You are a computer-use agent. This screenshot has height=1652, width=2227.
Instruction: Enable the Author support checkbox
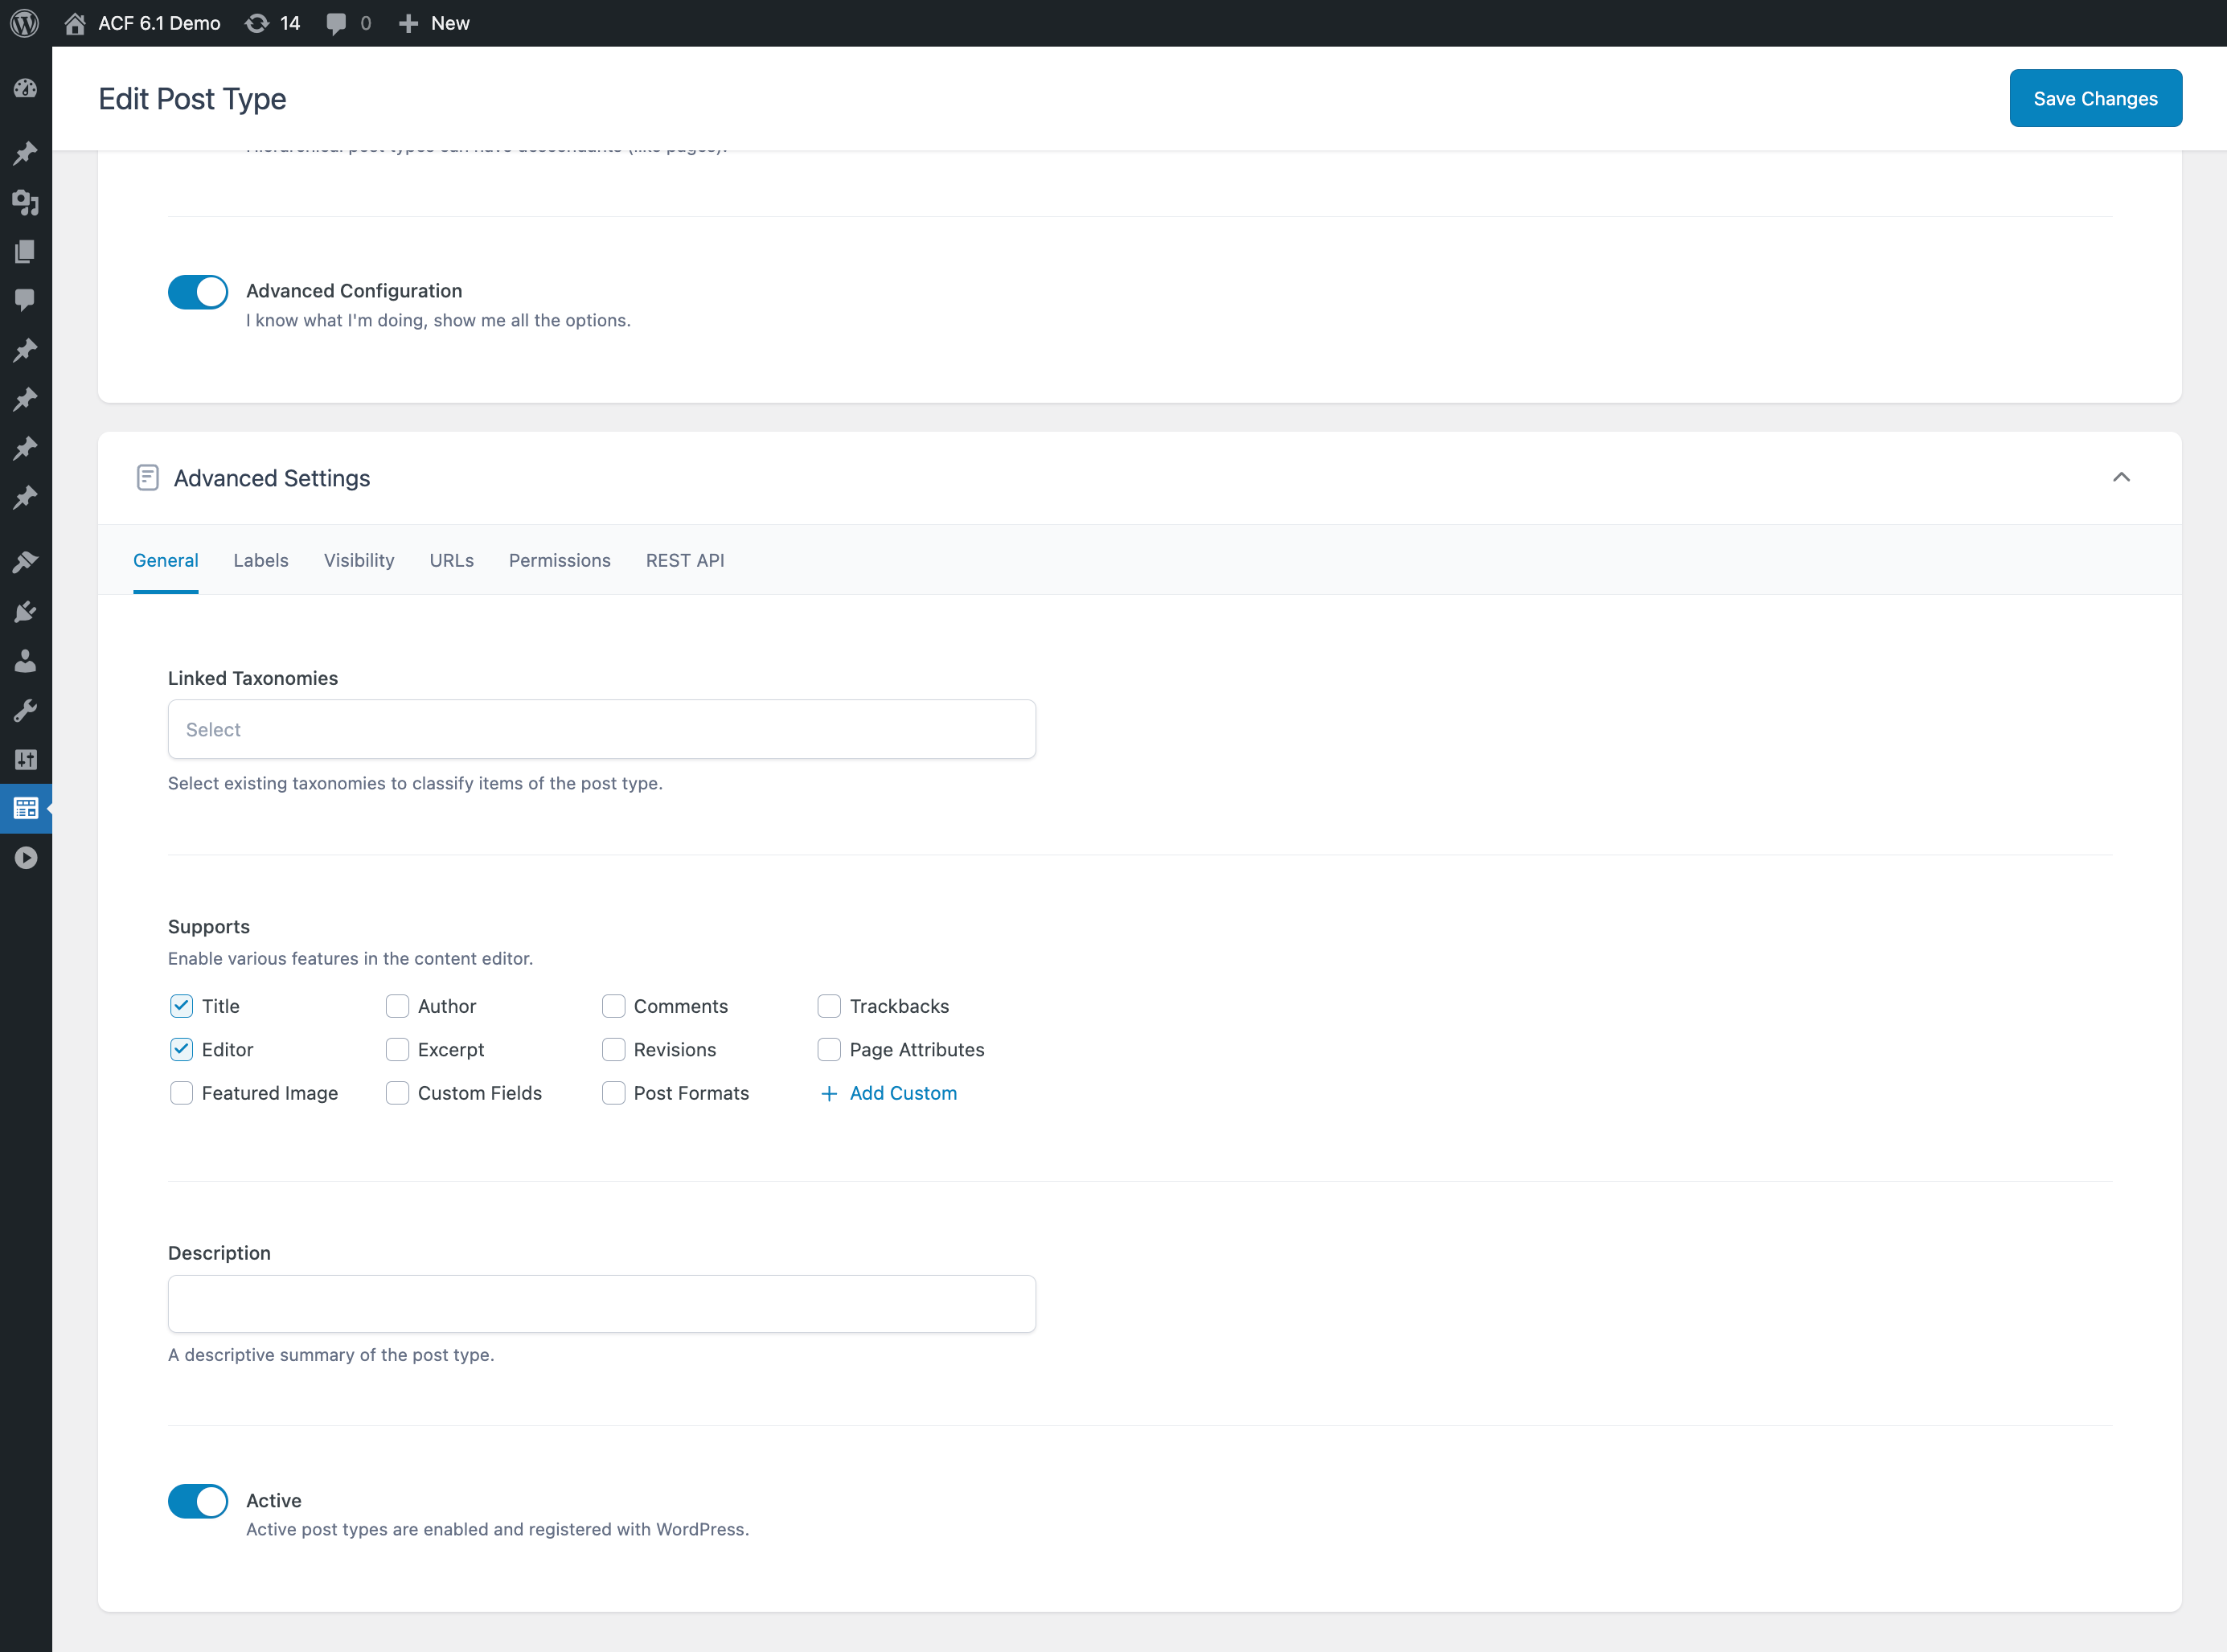coord(396,1005)
